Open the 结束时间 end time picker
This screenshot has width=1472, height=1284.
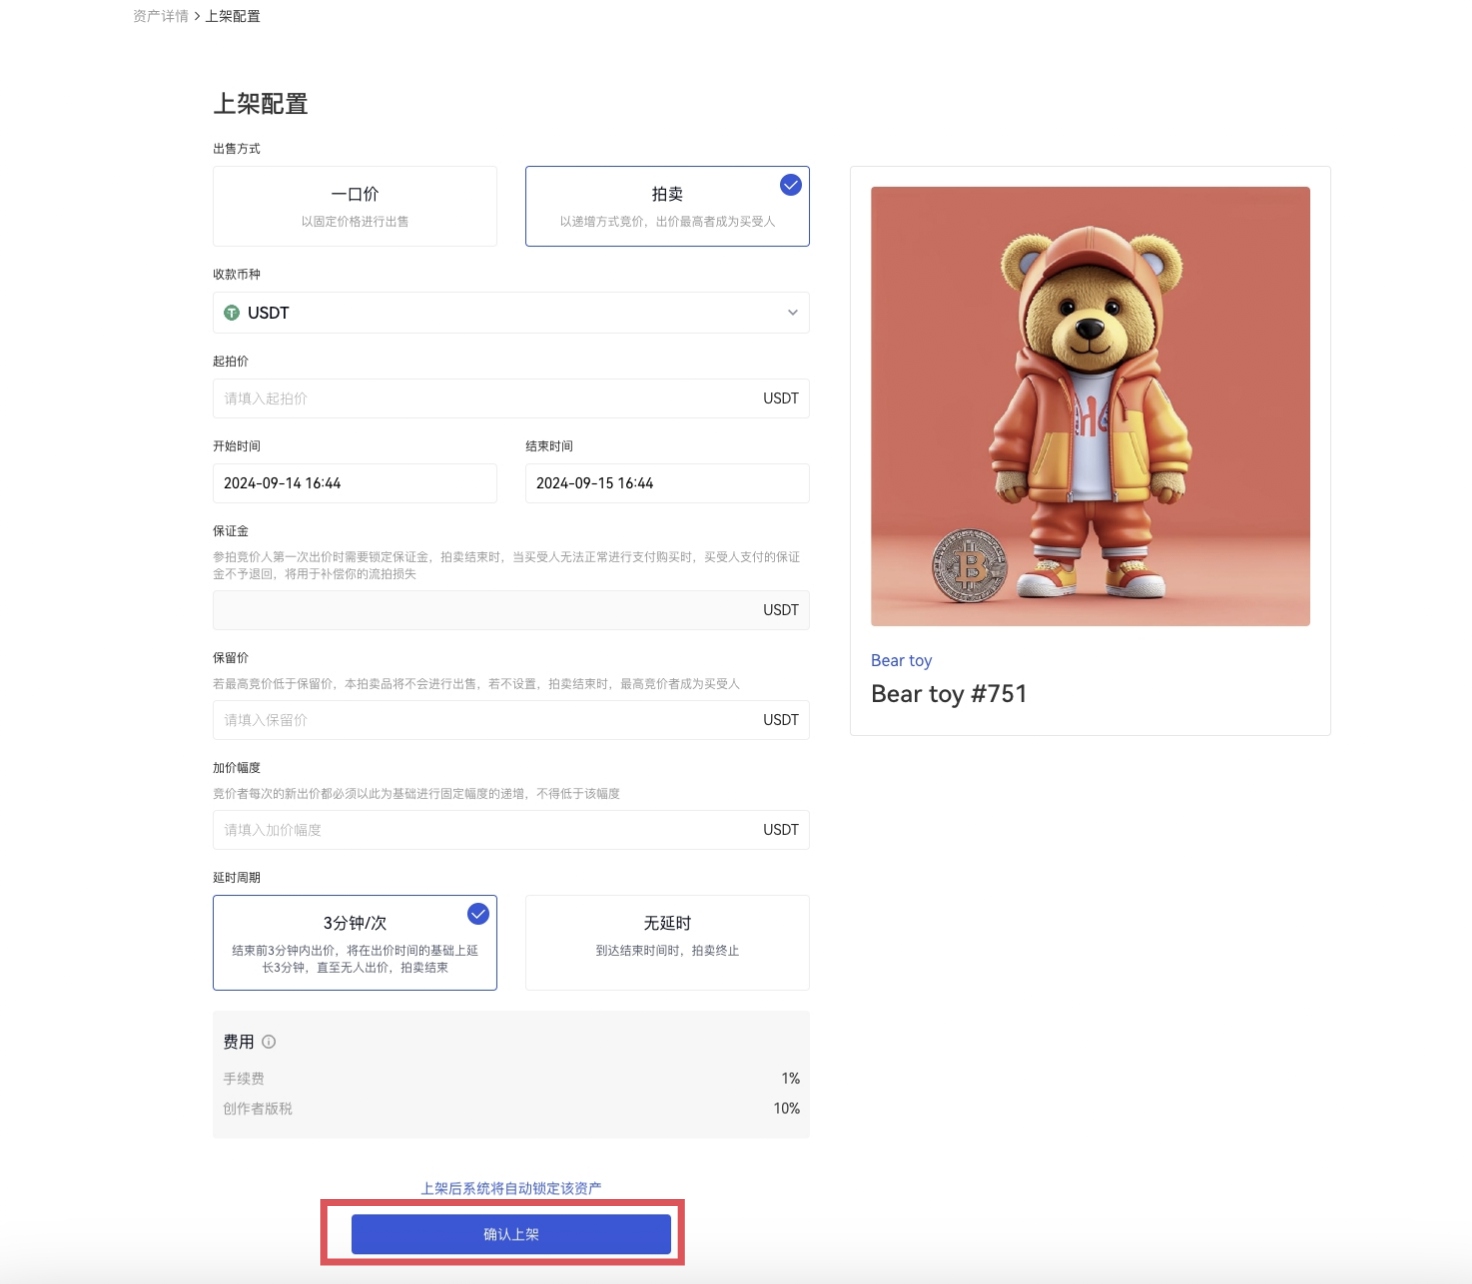[x=666, y=483]
